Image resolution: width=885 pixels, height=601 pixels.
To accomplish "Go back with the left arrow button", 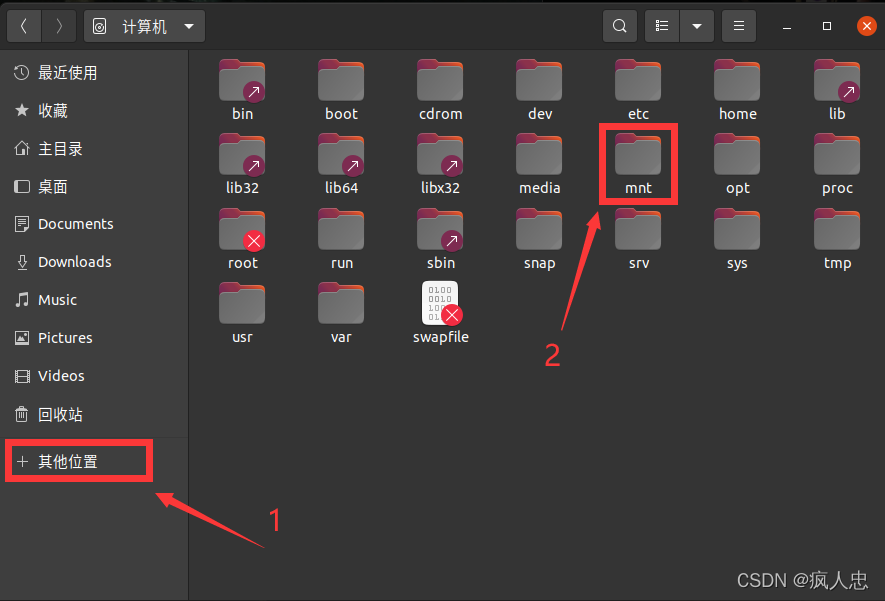I will pos(24,26).
